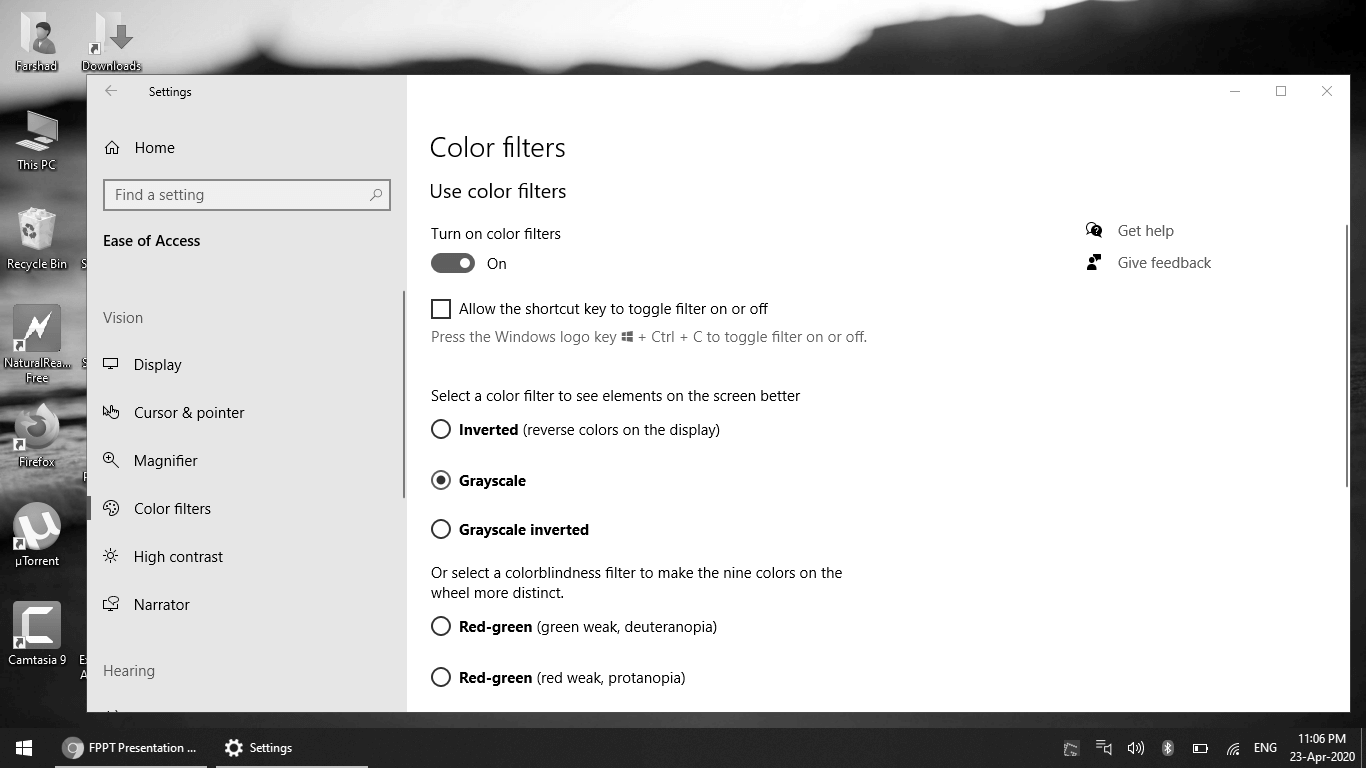This screenshot has height=768, width=1366.
Task: Select the NaturalReader Free desktop icon
Action: [37, 345]
